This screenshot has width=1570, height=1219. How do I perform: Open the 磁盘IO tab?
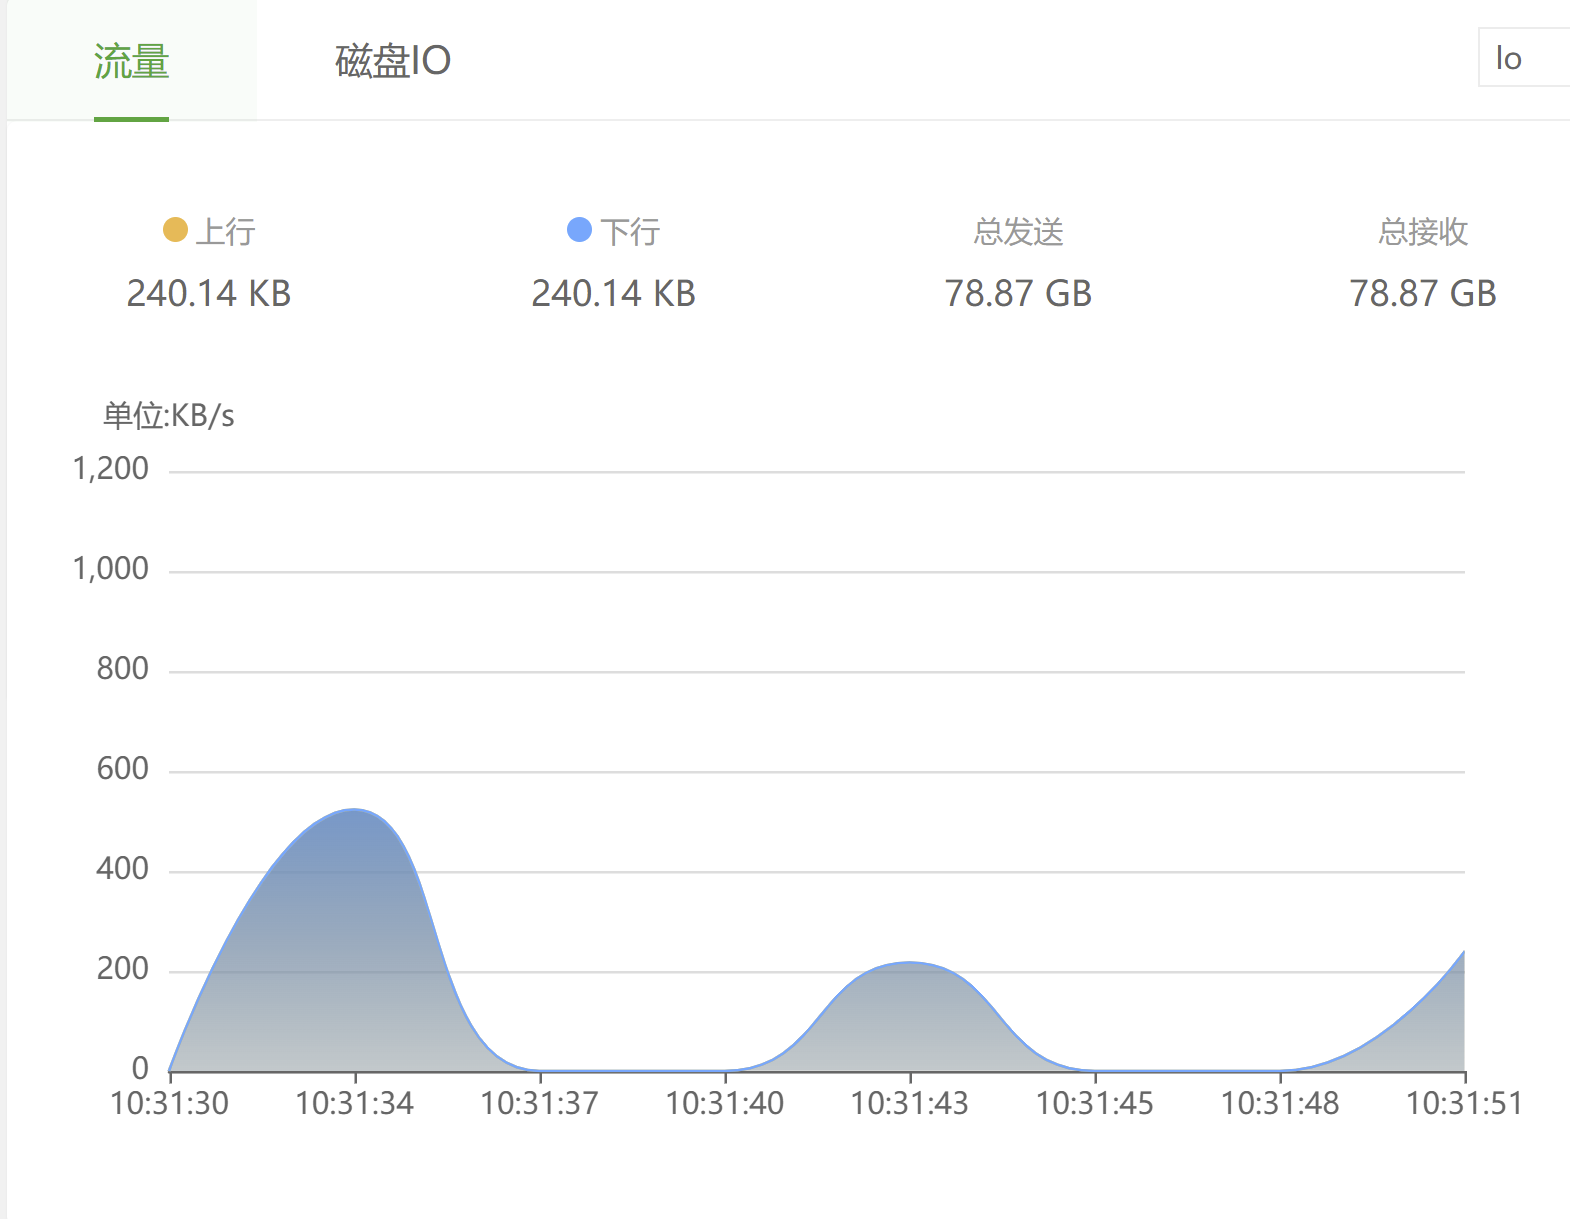pyautogui.click(x=393, y=61)
